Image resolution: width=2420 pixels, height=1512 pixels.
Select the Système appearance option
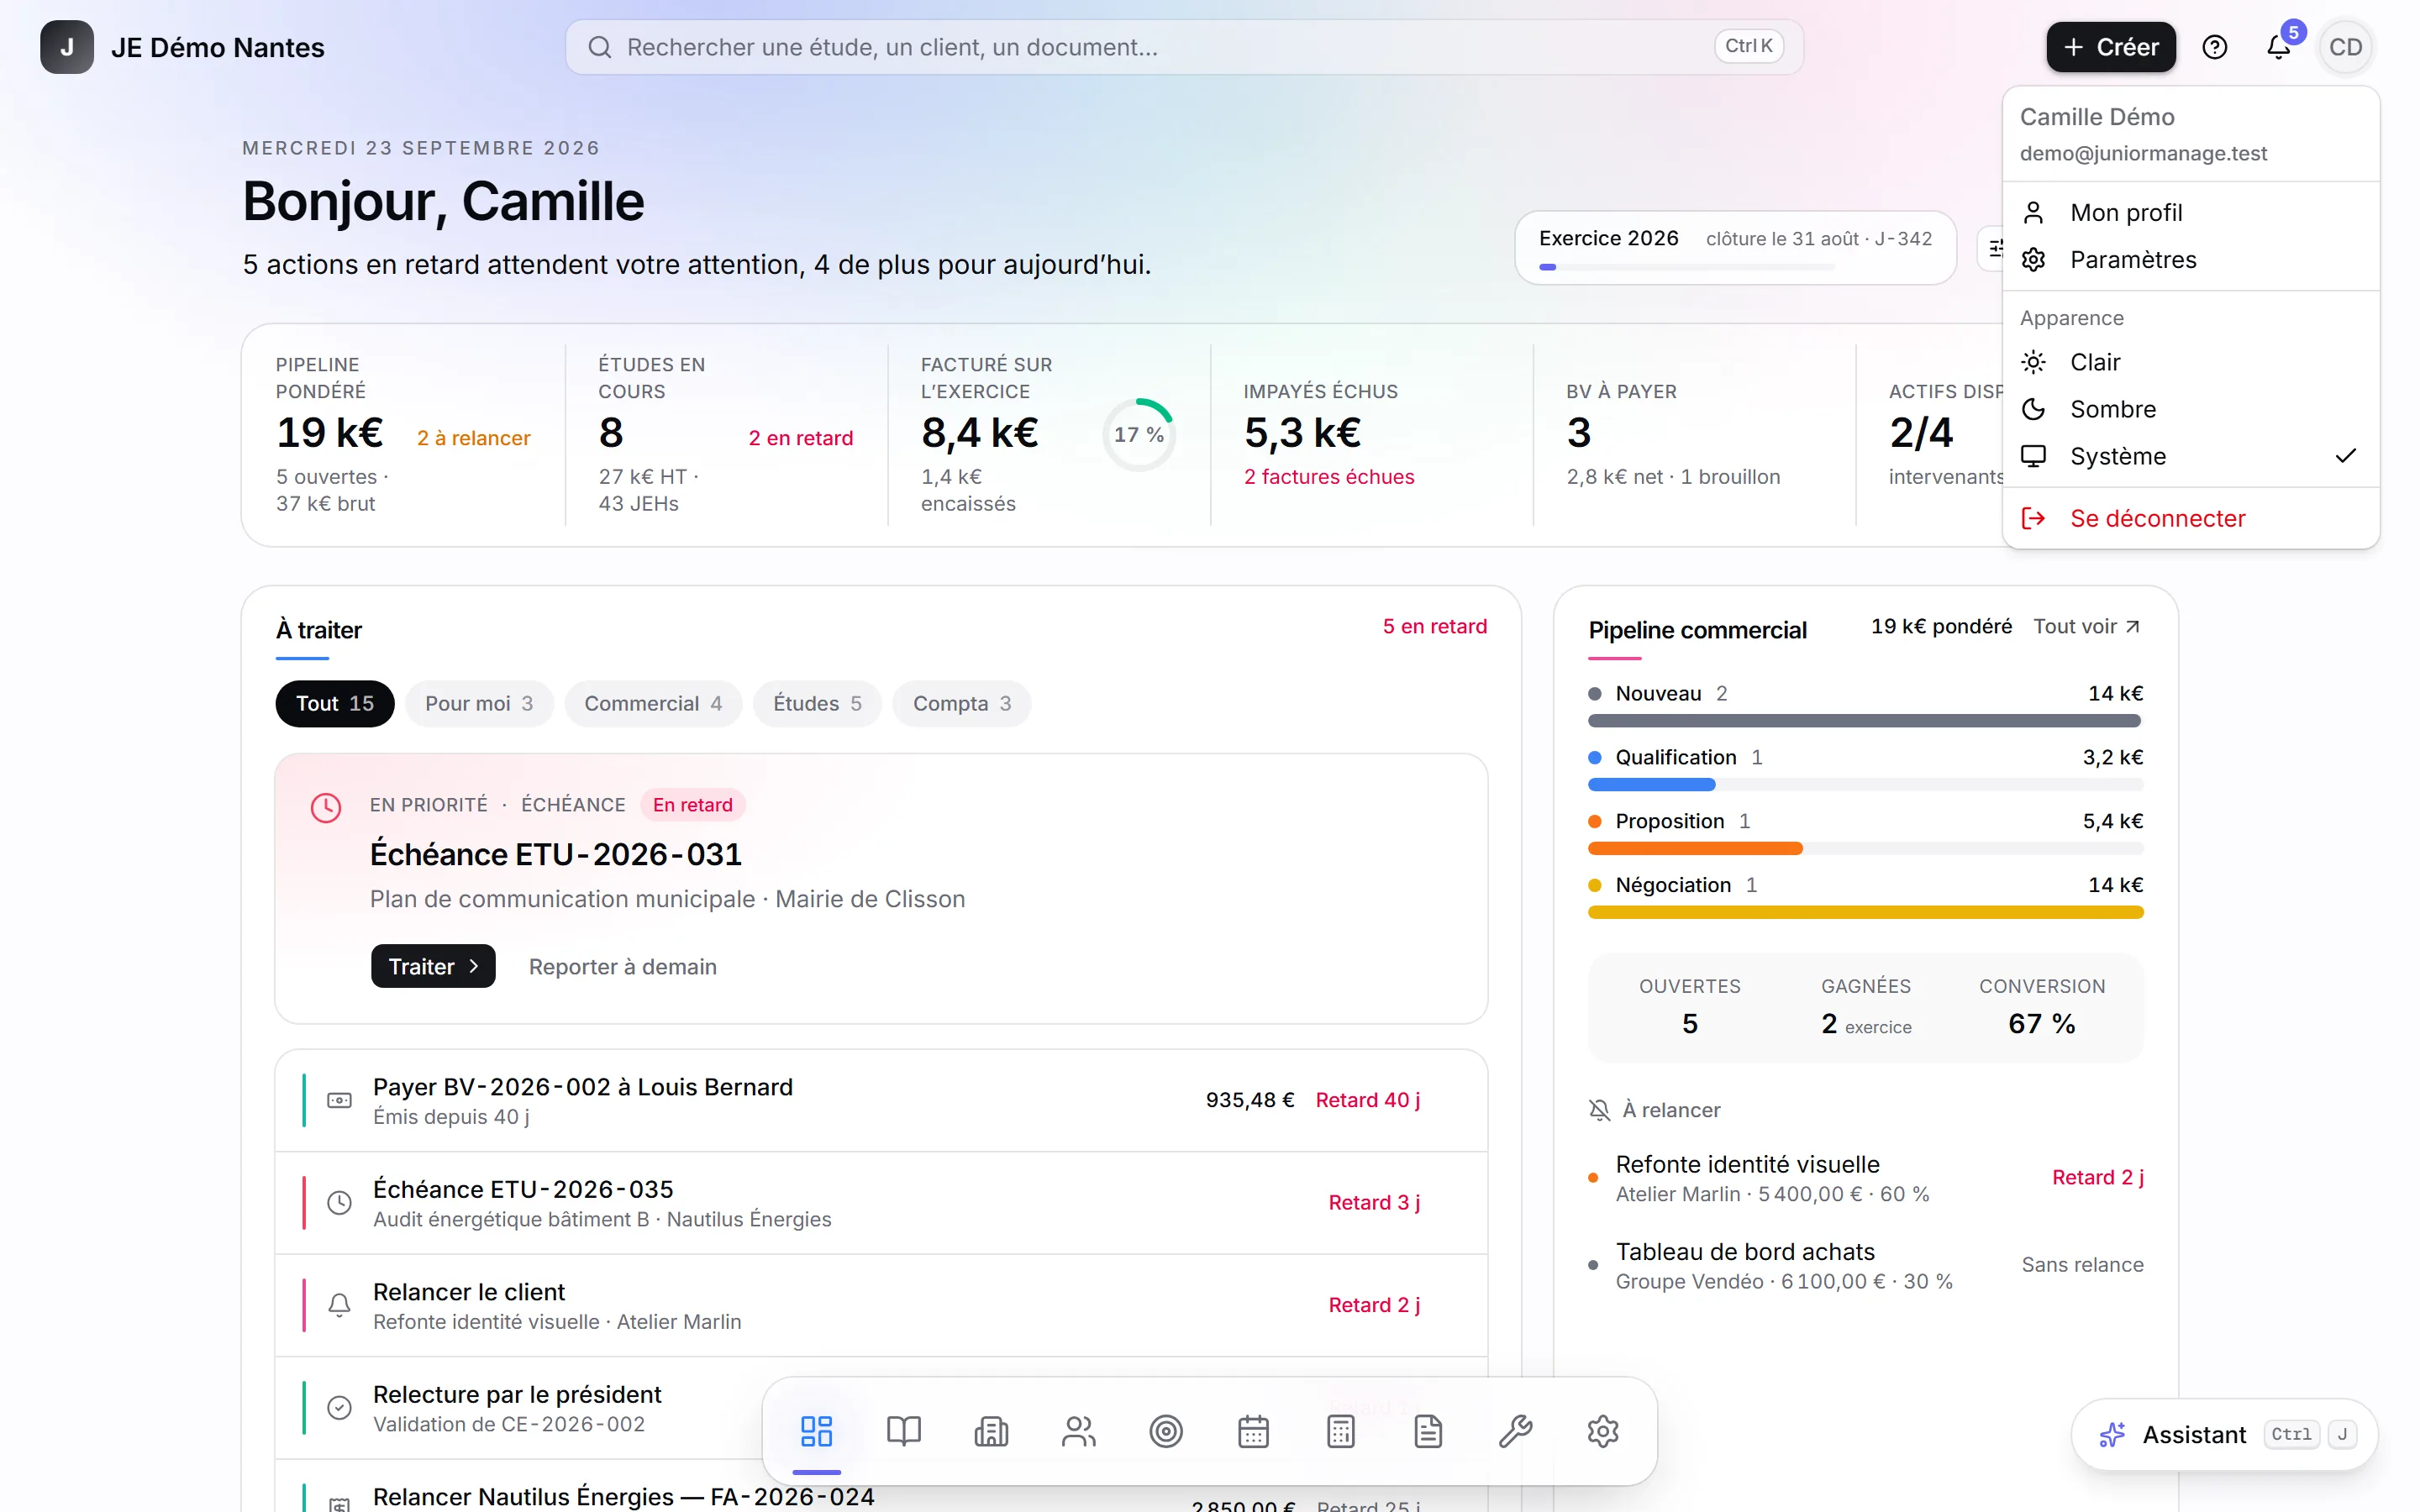click(2190, 456)
